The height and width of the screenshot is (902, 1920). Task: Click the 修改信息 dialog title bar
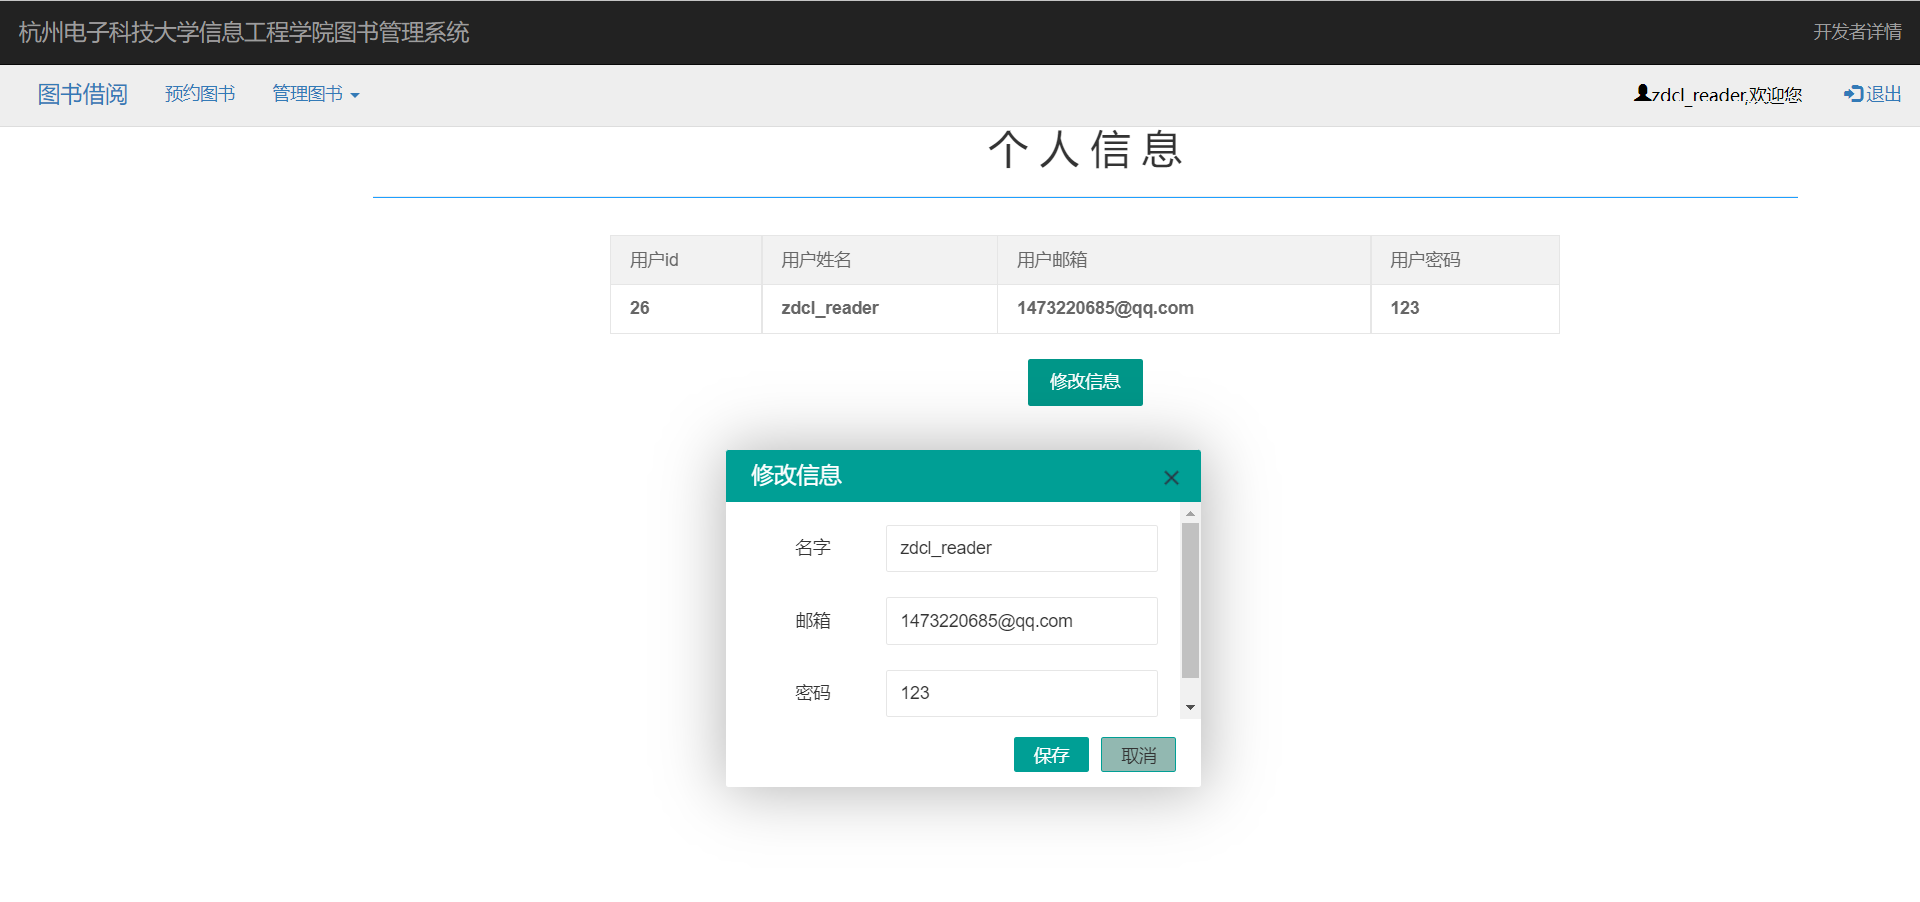963,476
